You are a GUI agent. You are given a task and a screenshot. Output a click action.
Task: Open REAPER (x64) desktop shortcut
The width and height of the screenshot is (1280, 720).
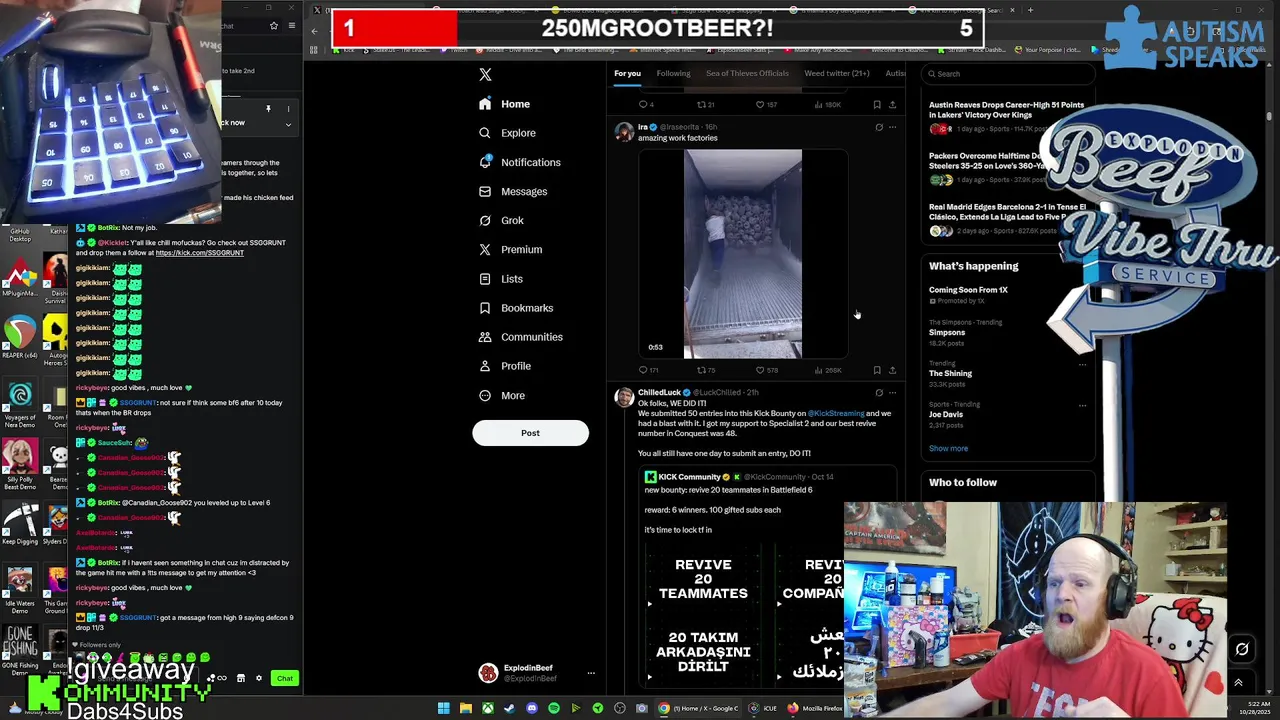[x=20, y=339]
